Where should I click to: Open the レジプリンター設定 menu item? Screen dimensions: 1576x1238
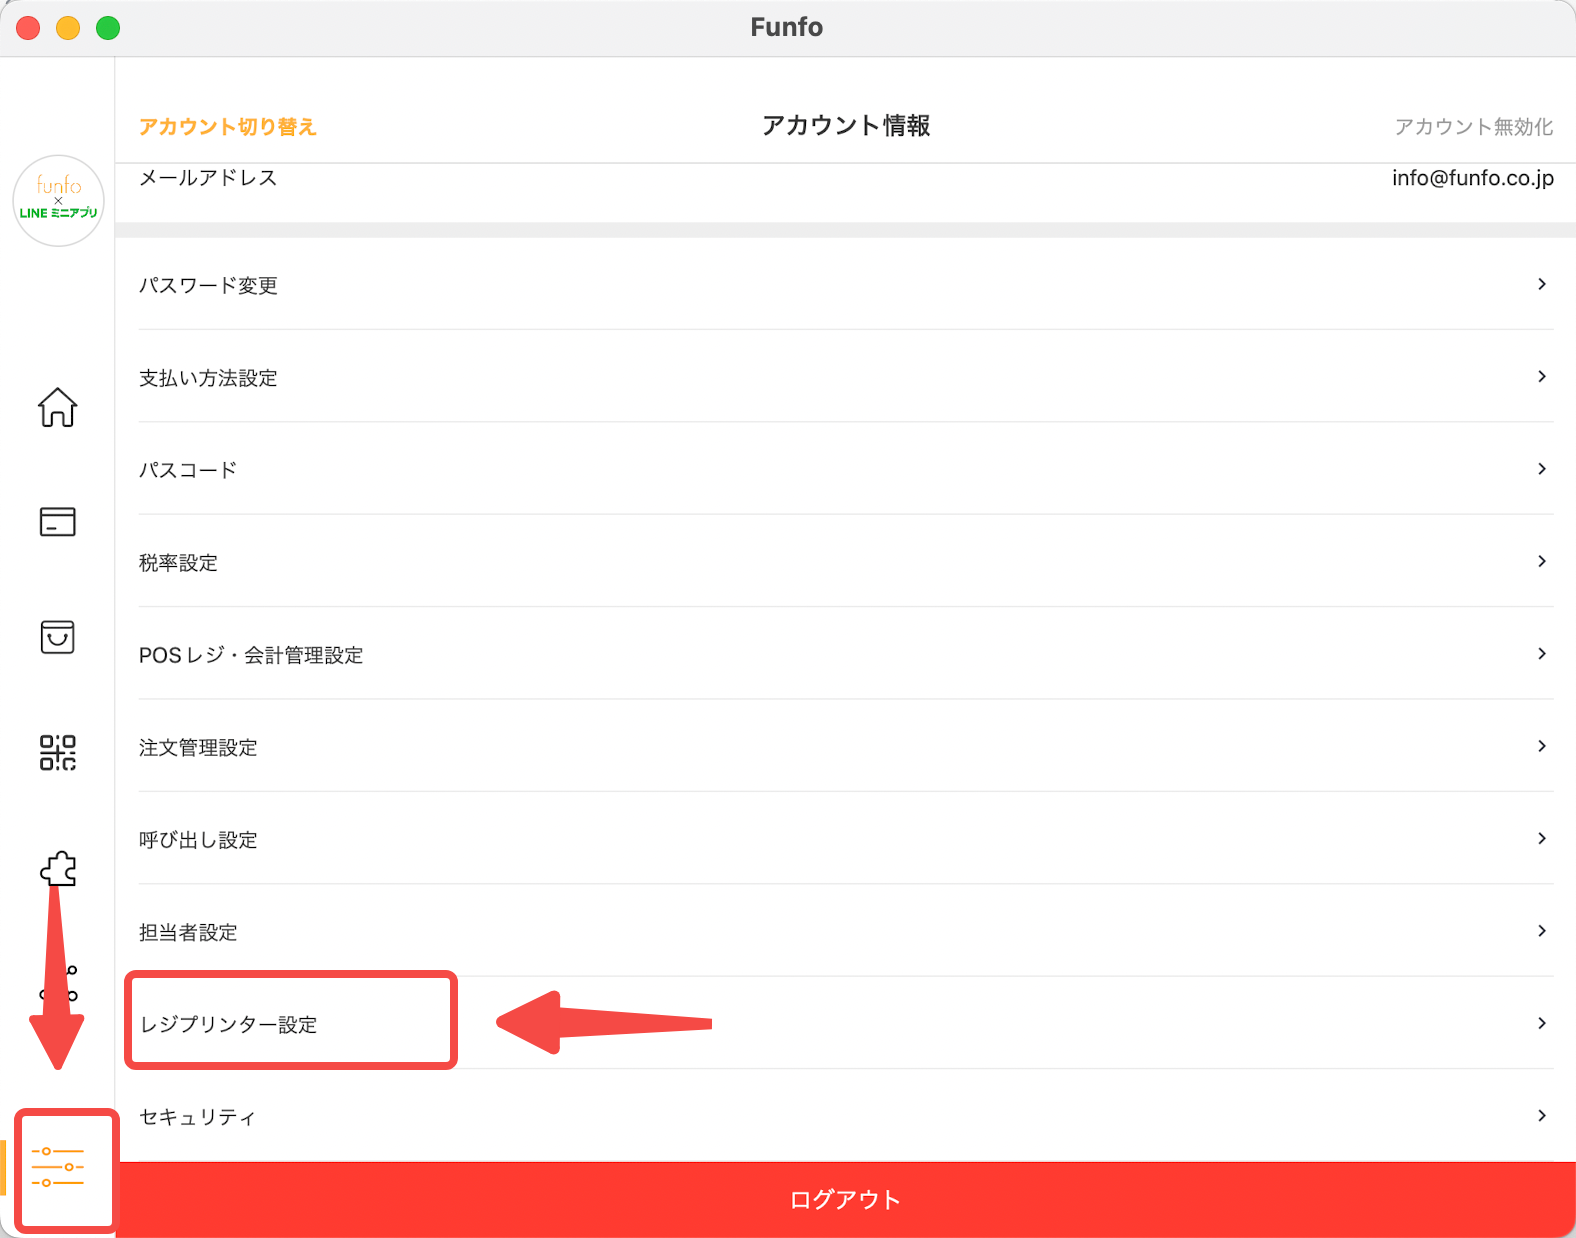229,1024
